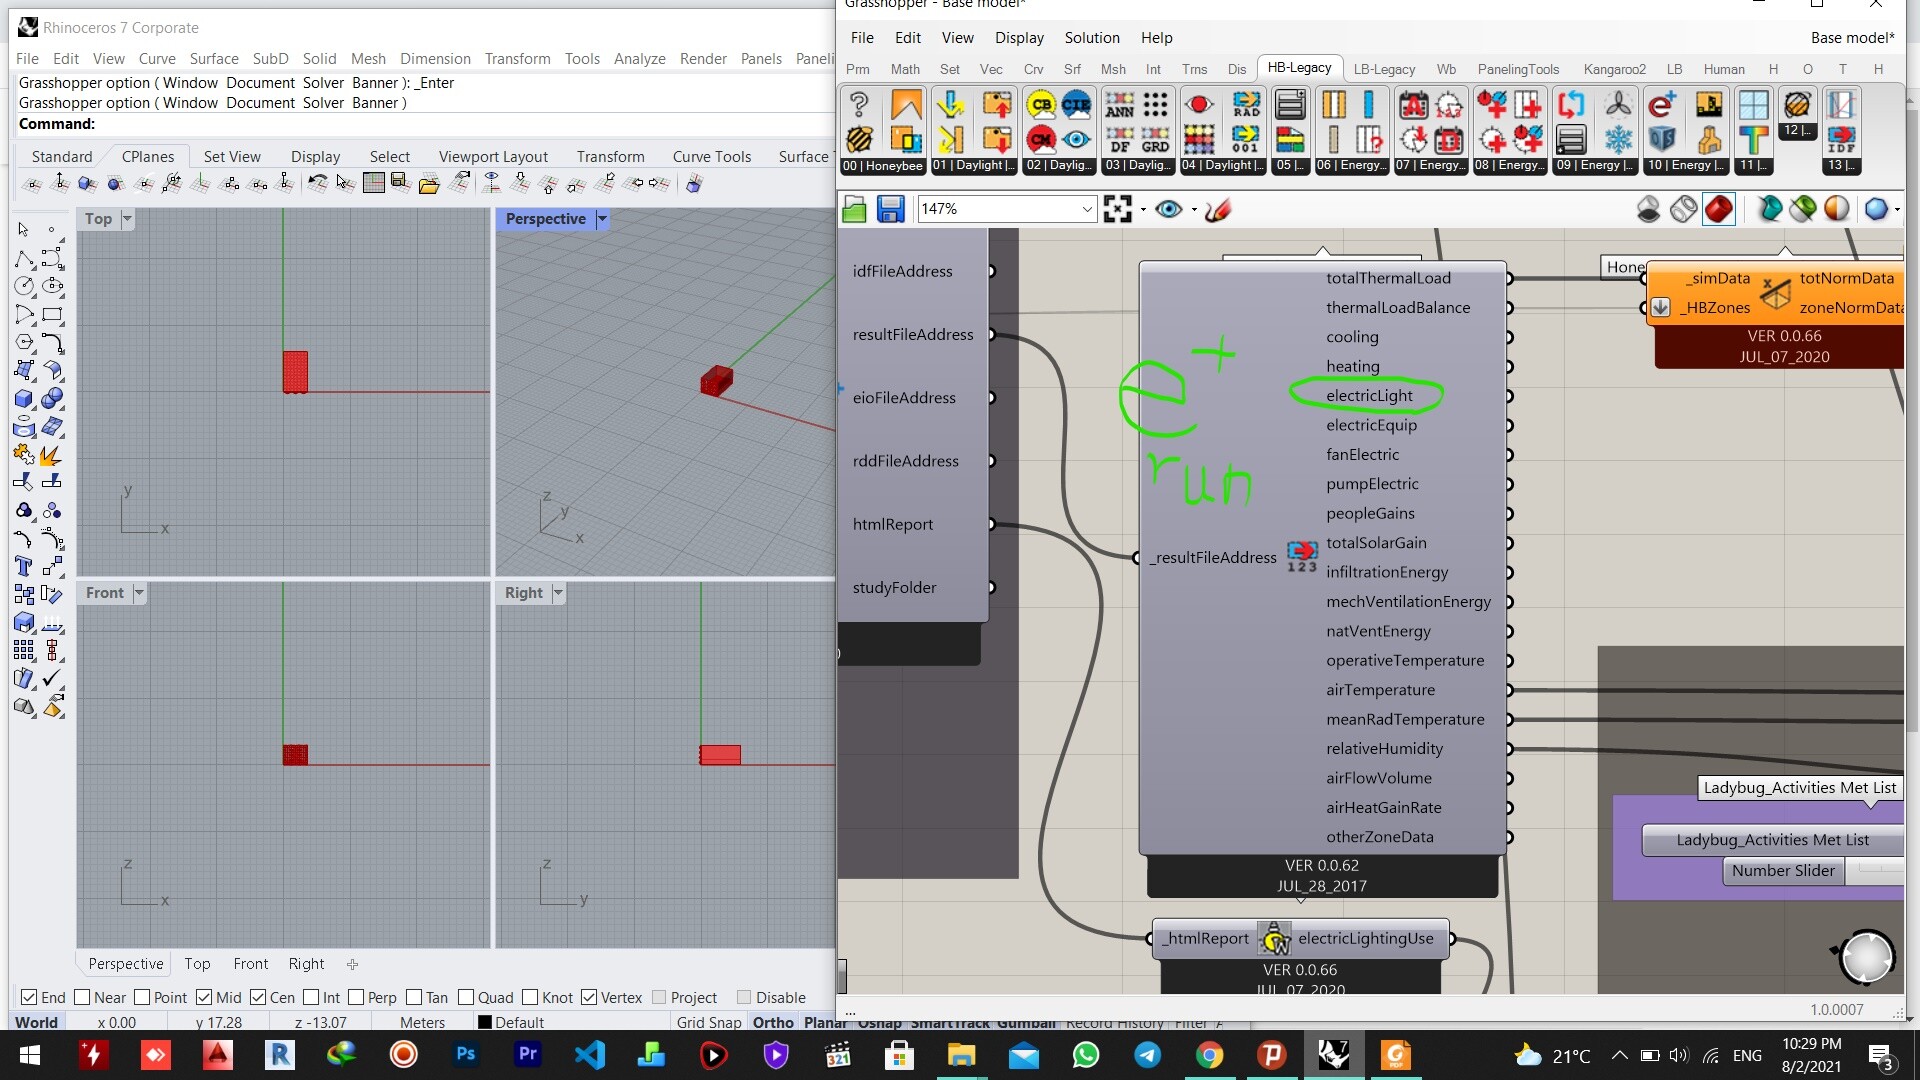Enable the Quad object snap checkbox
Image resolution: width=1920 pixels, height=1080 pixels.
(x=466, y=997)
